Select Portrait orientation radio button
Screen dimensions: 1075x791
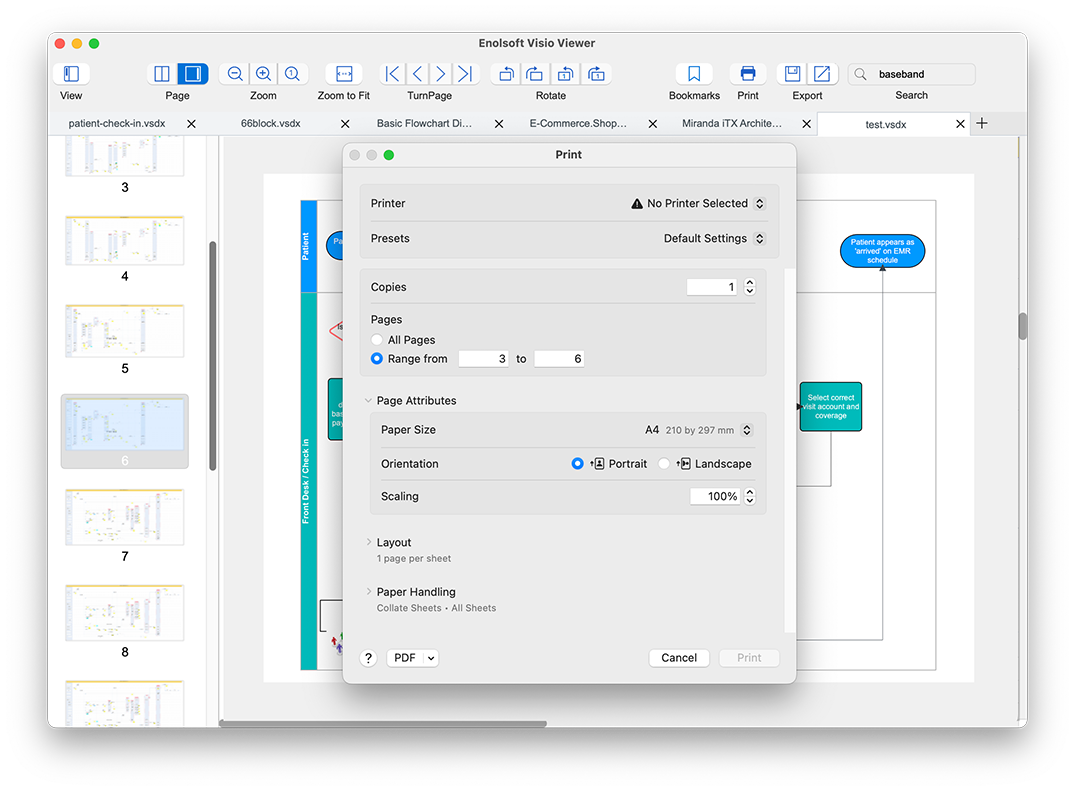point(577,464)
